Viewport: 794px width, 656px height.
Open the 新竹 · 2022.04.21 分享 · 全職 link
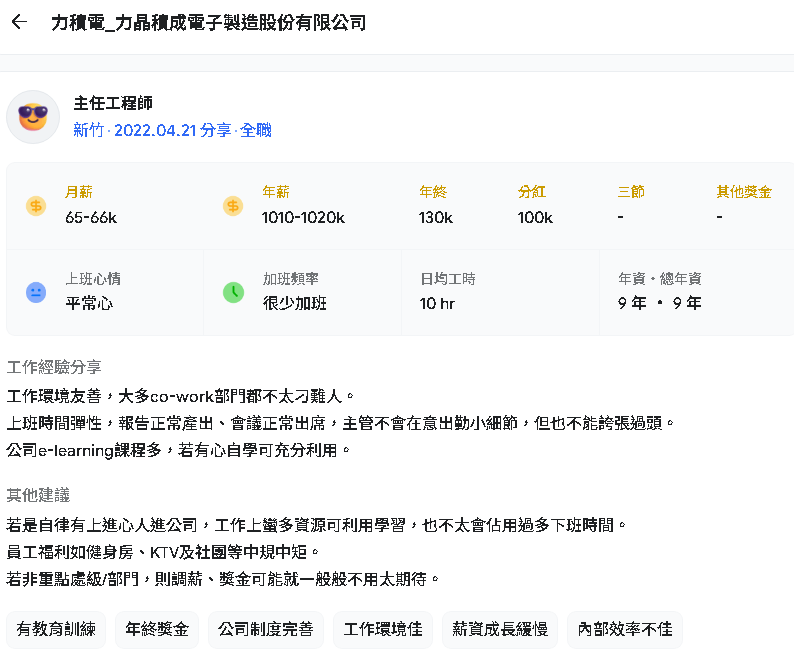pyautogui.click(x=172, y=130)
